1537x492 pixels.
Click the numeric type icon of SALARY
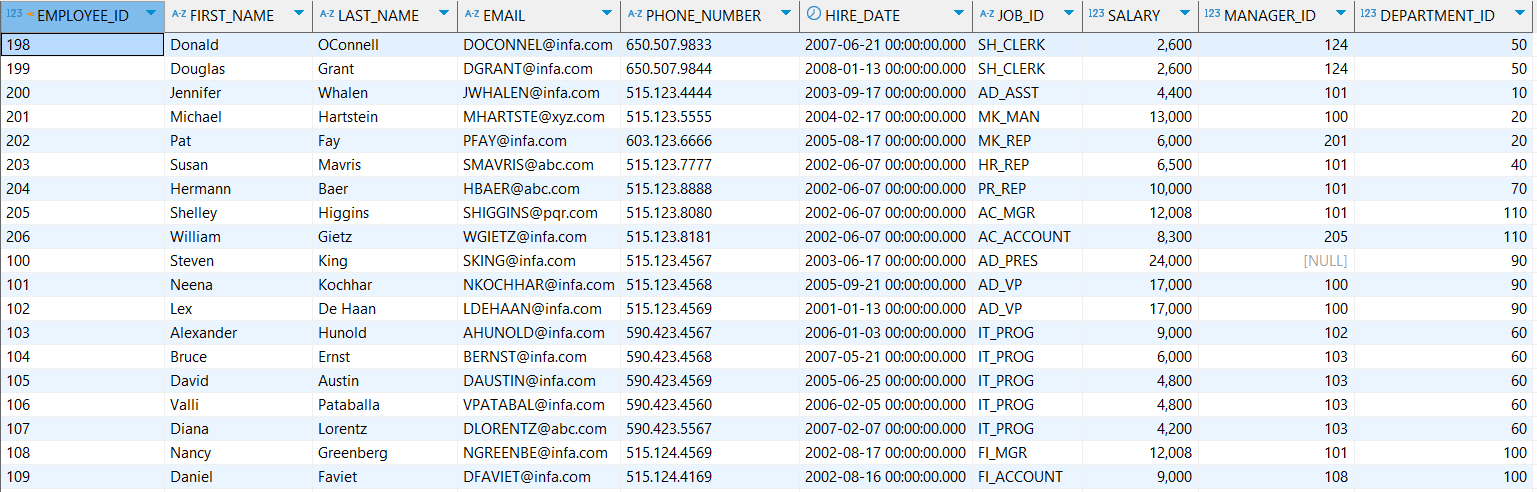click(x=1096, y=15)
